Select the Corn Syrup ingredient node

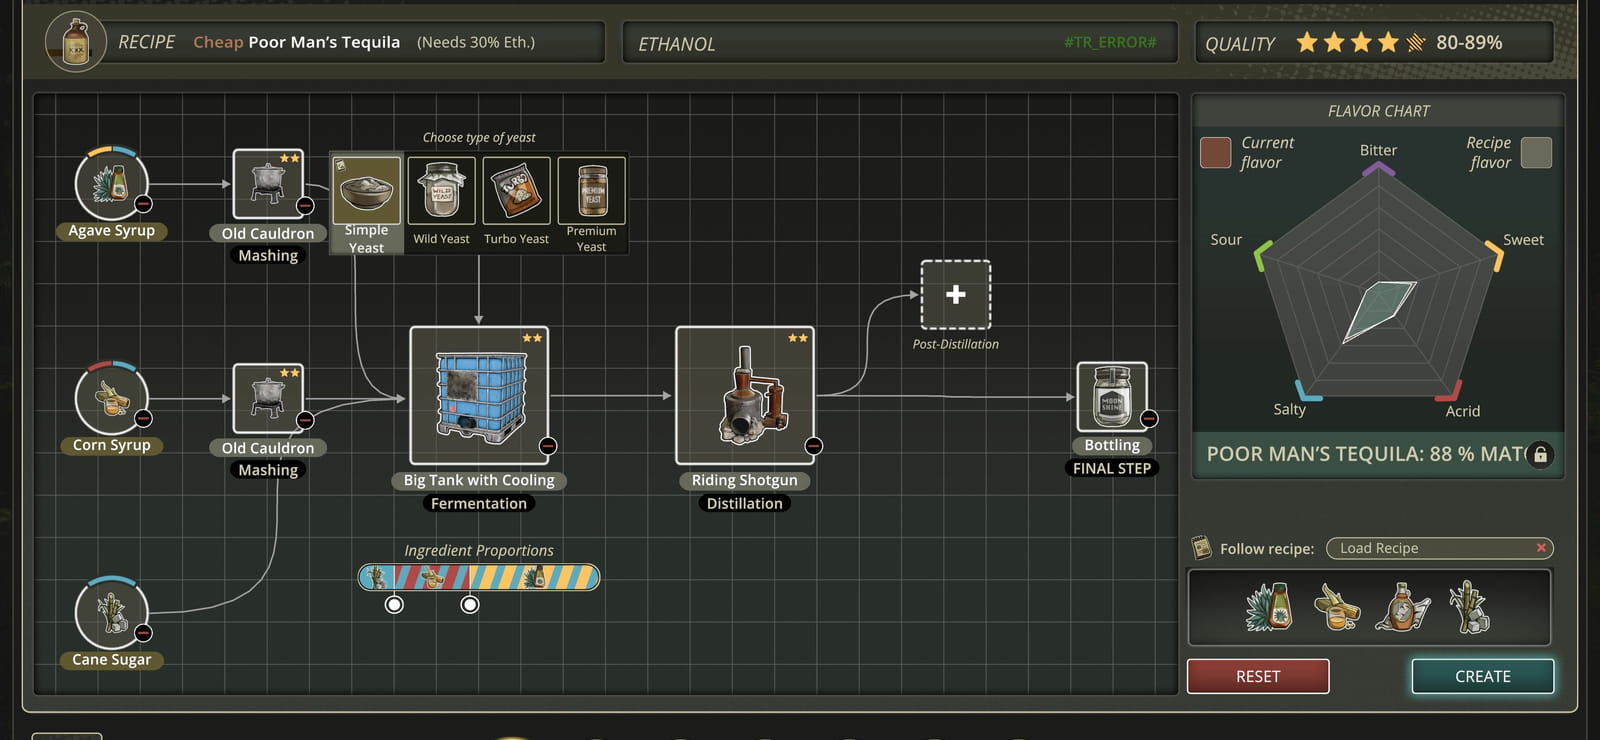click(112, 398)
